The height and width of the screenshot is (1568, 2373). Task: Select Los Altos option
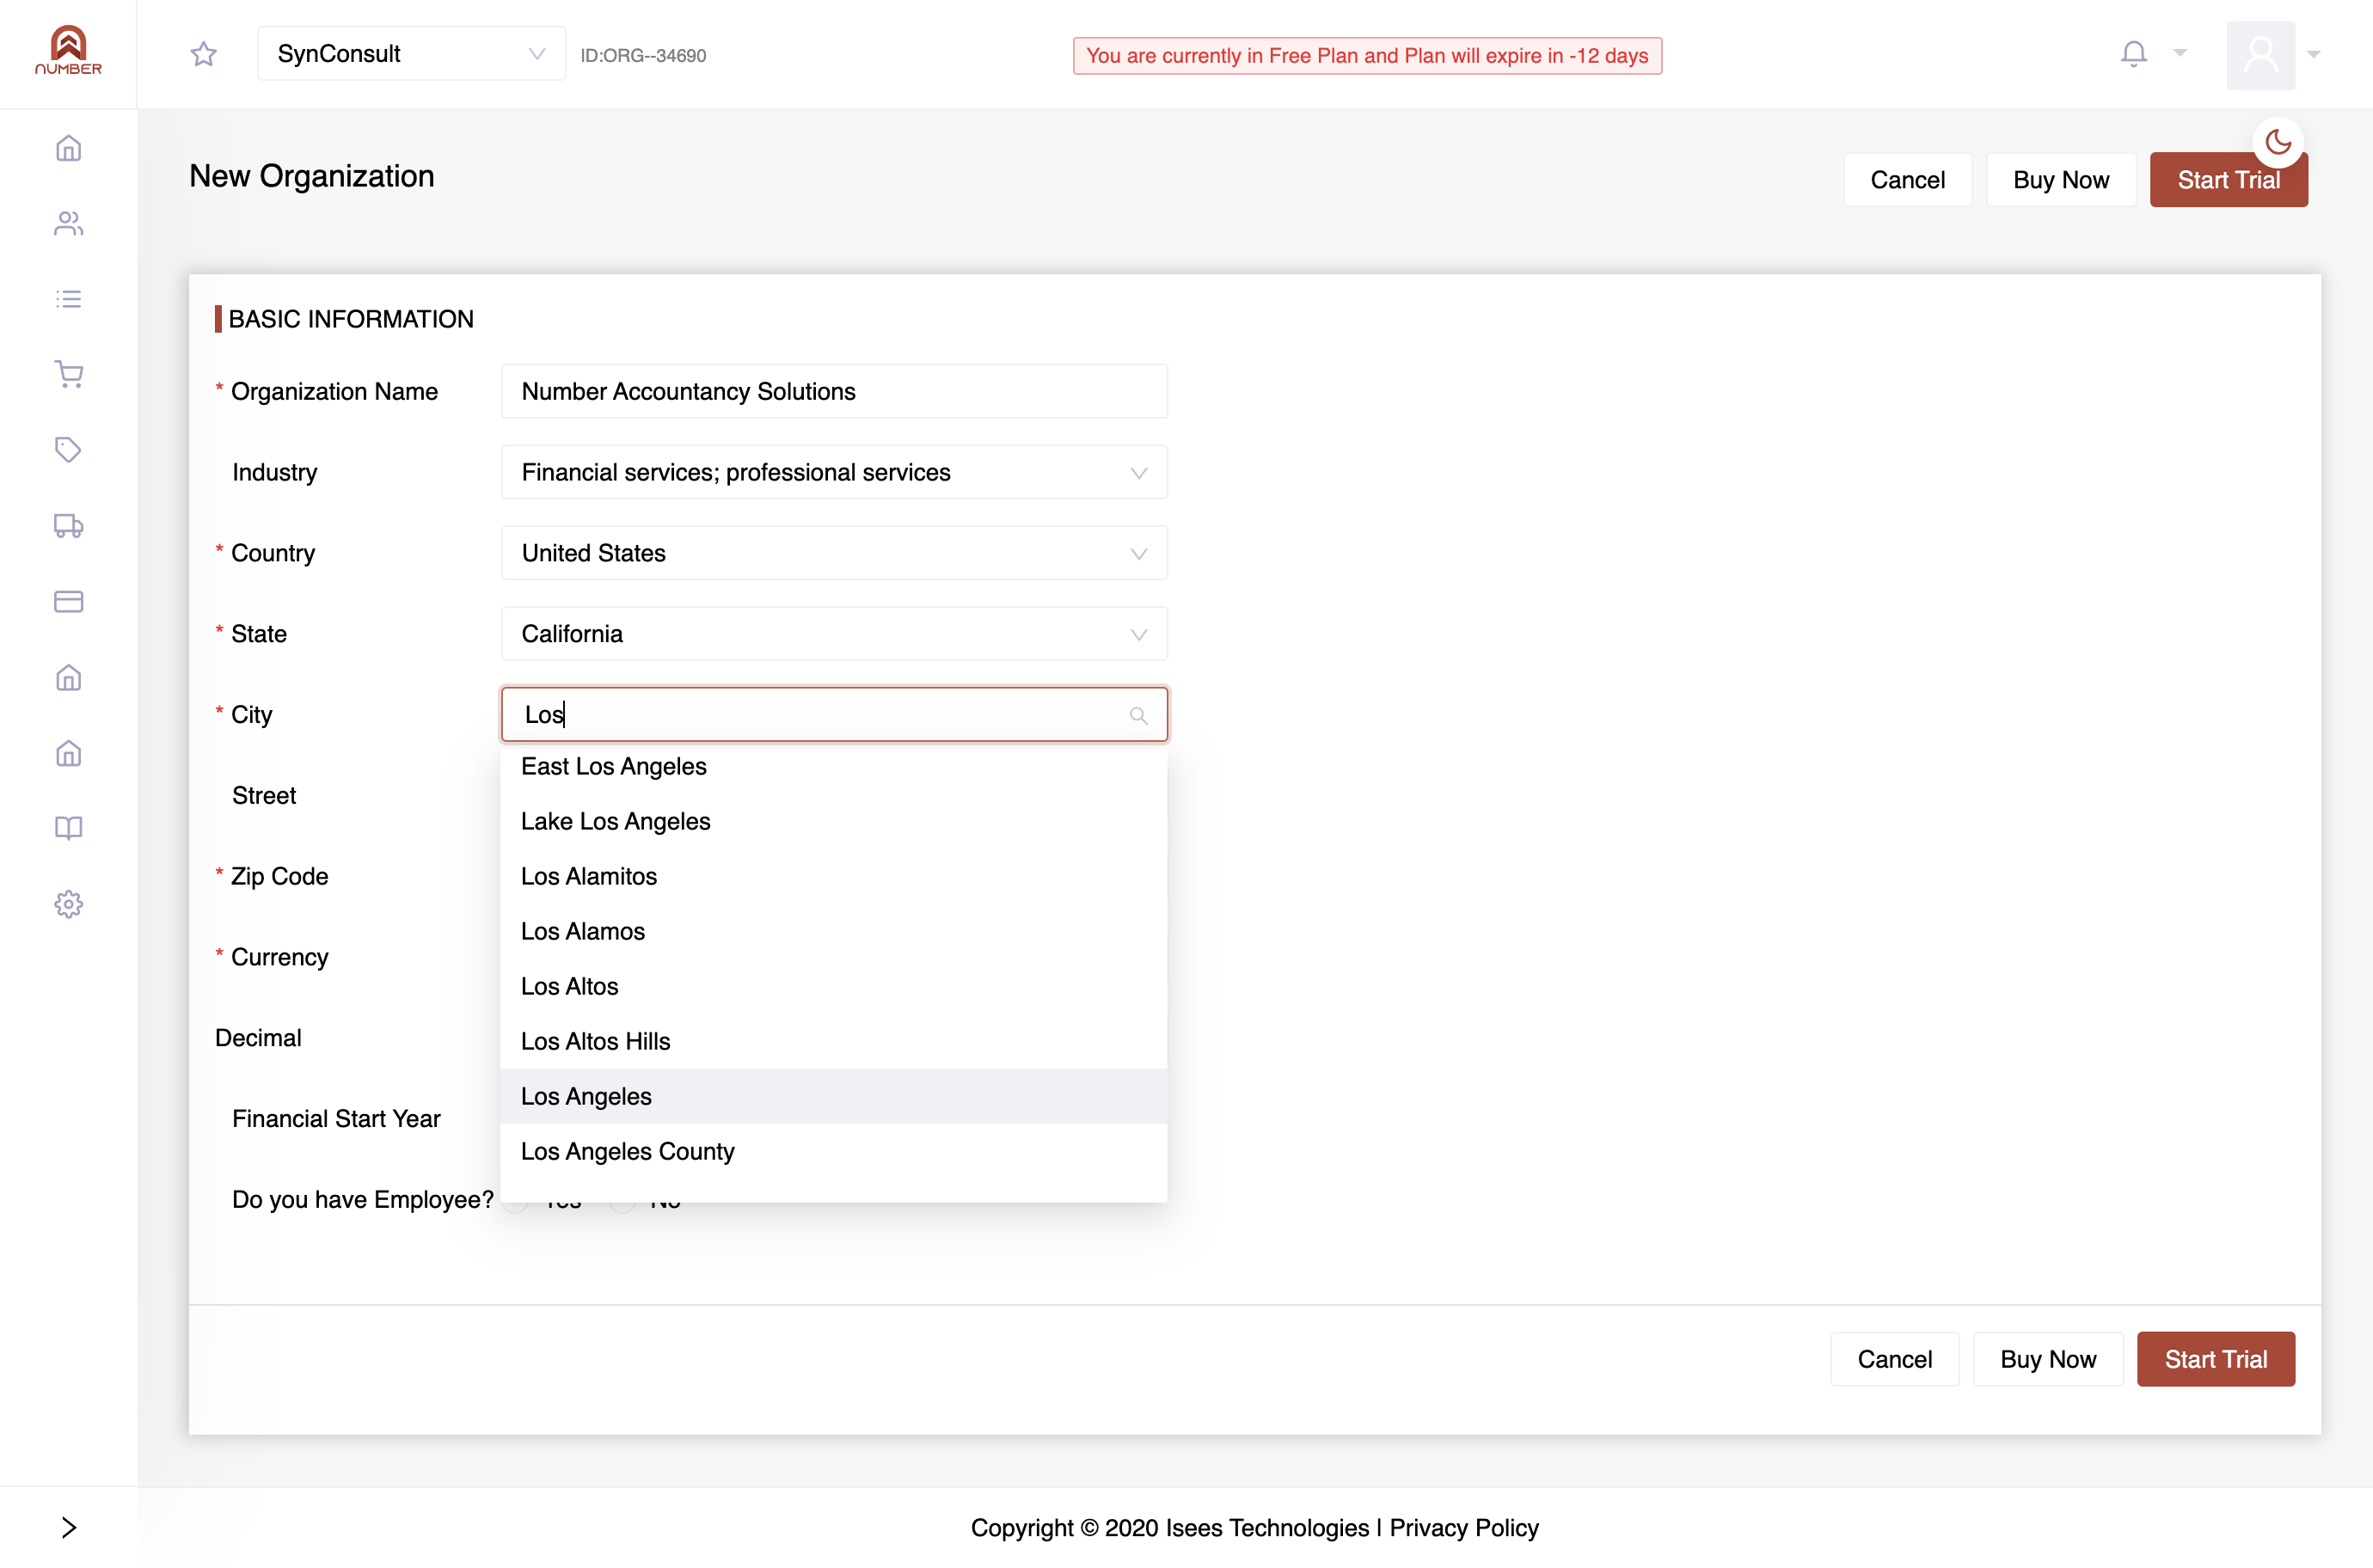pos(834,986)
